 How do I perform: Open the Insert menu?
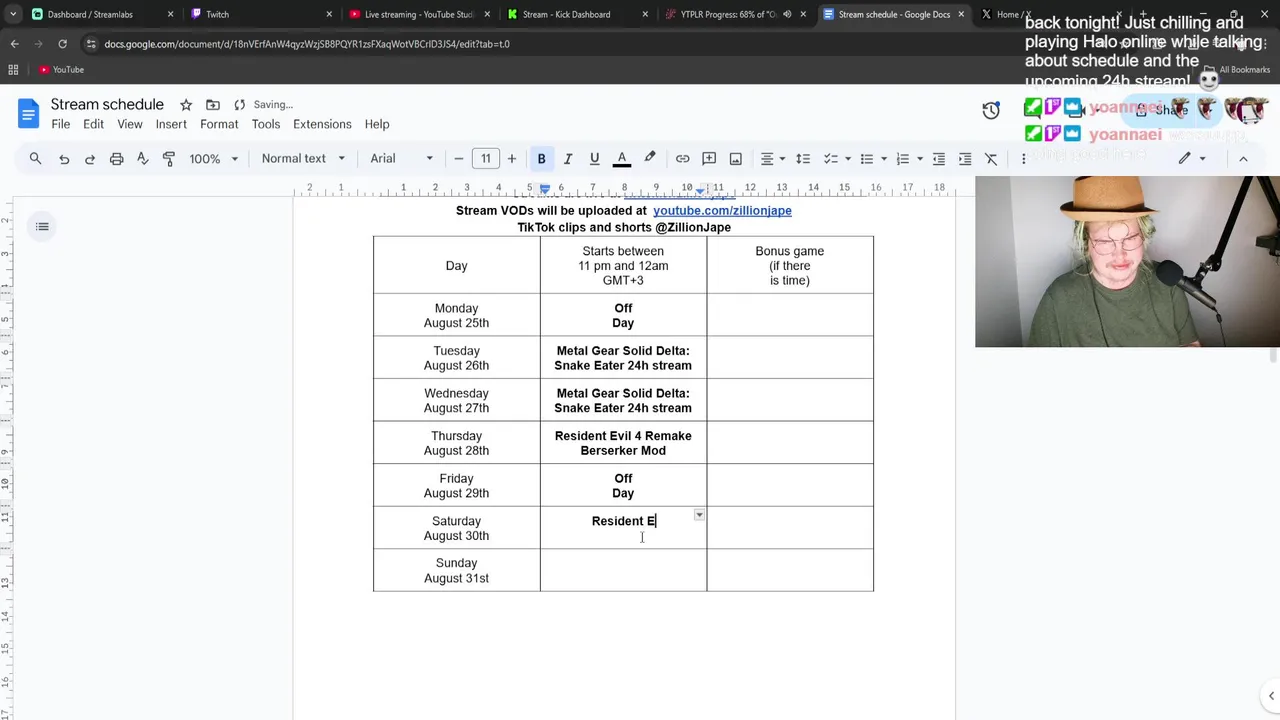pyautogui.click(x=171, y=124)
